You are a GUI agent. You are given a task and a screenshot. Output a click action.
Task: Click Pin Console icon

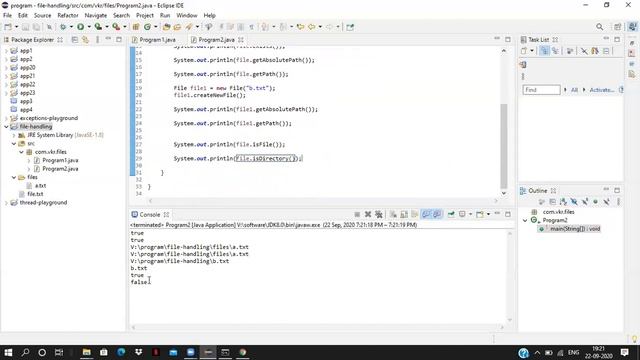(x=451, y=214)
